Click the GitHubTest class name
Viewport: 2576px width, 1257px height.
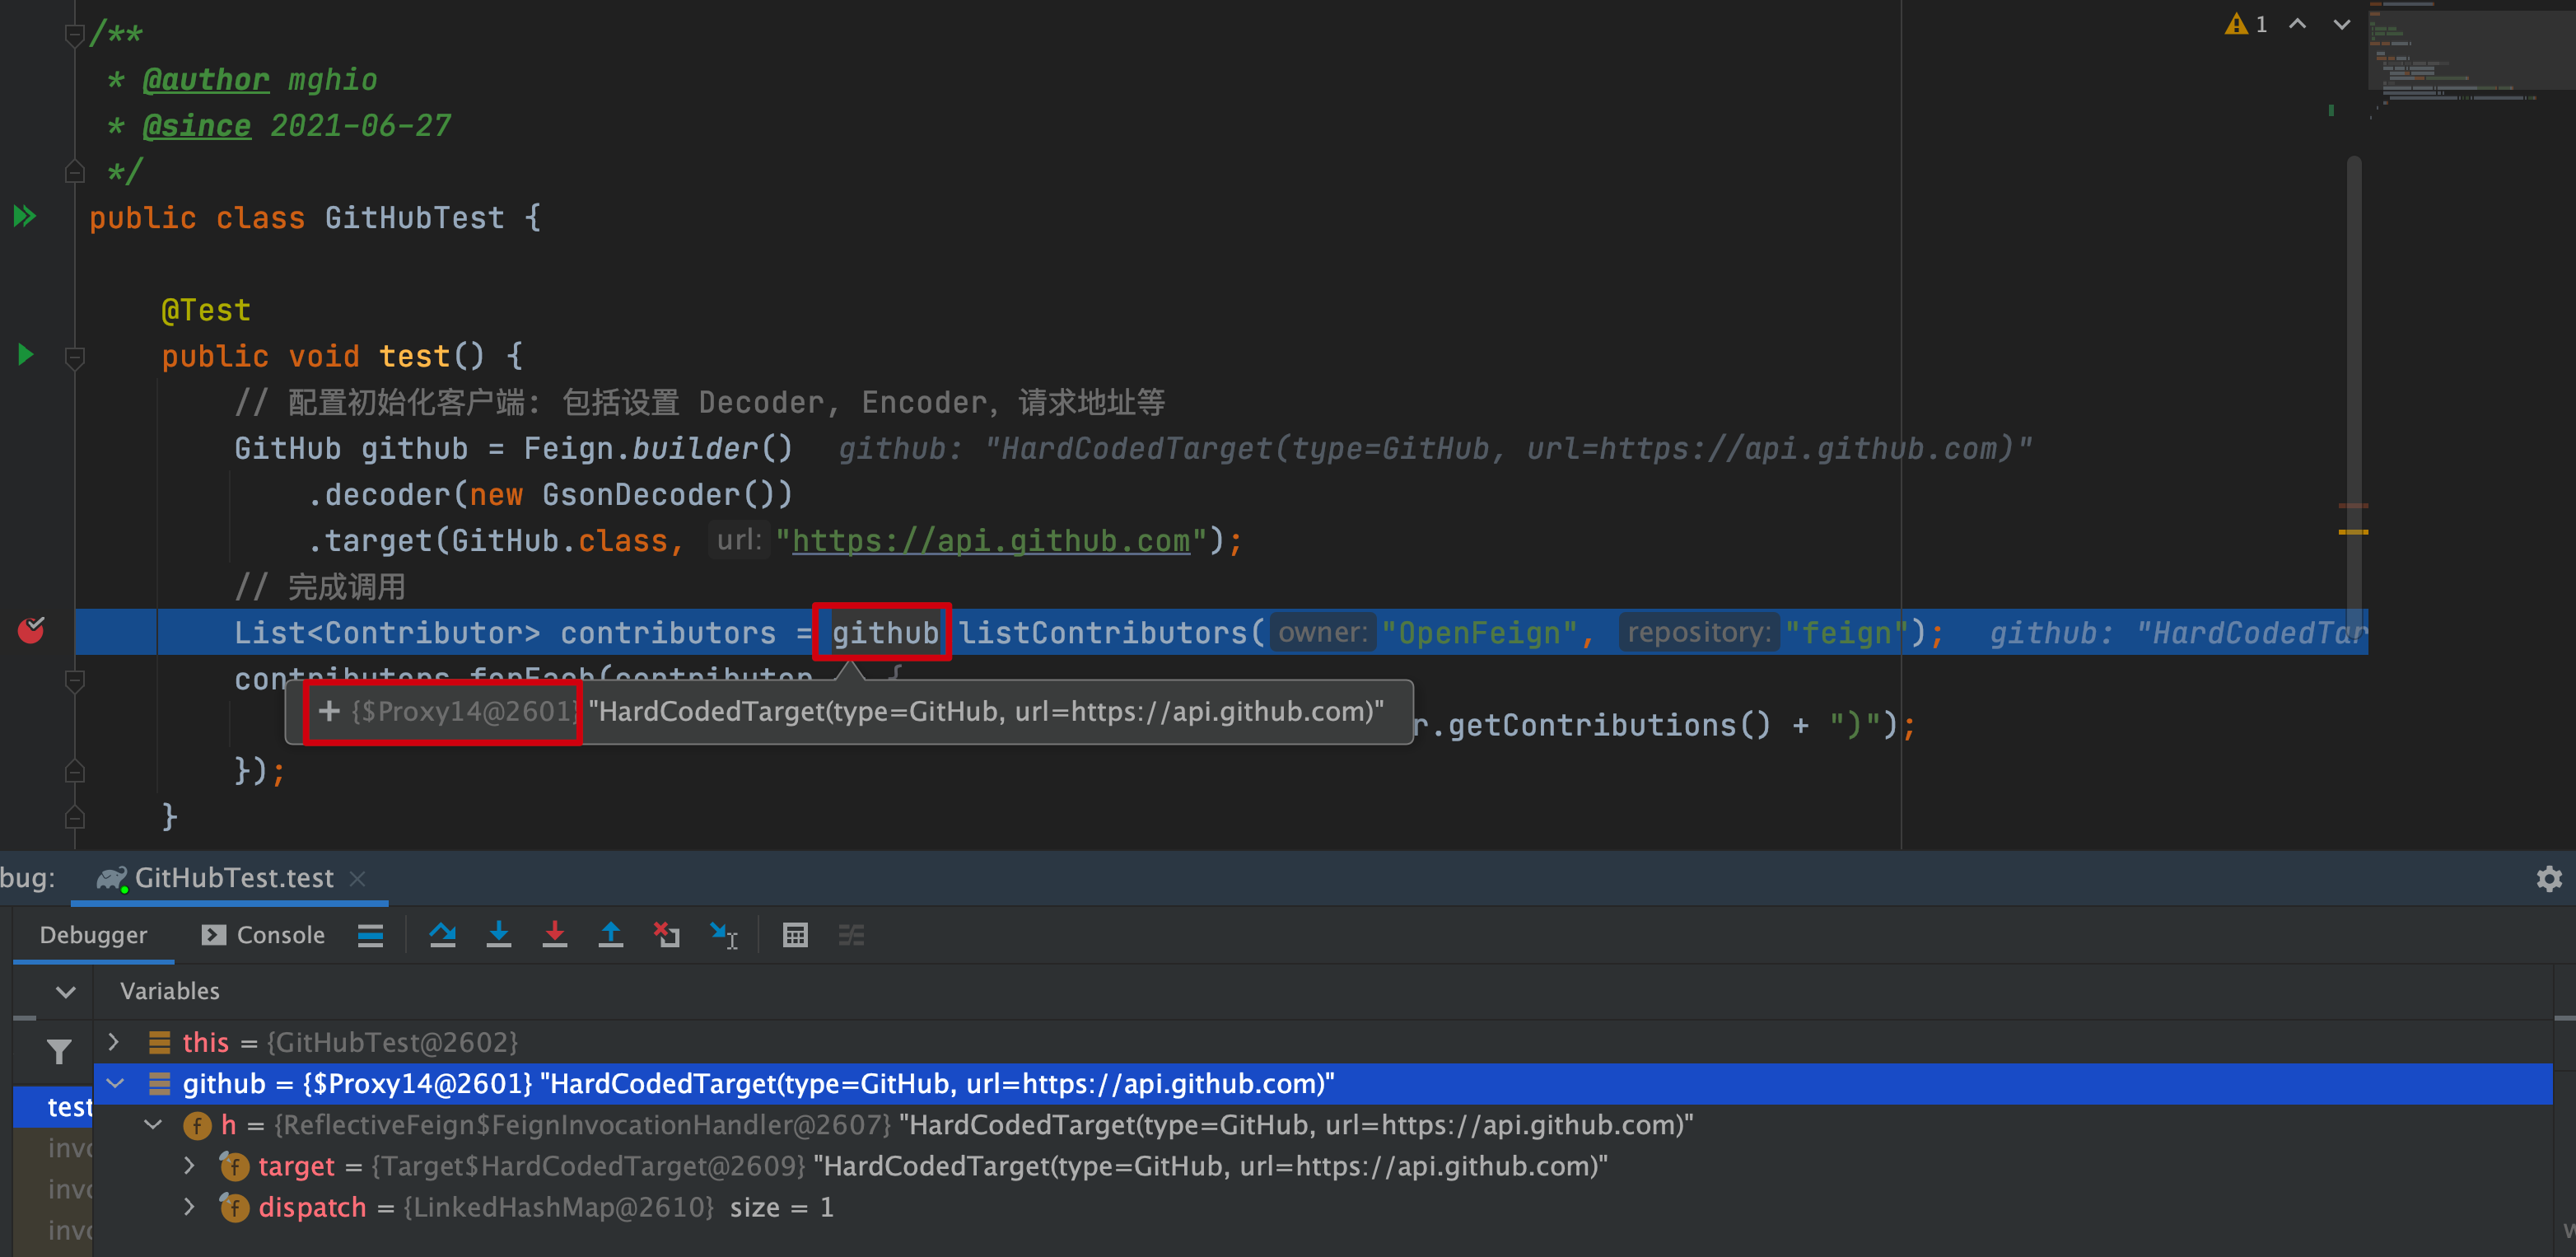tap(414, 218)
